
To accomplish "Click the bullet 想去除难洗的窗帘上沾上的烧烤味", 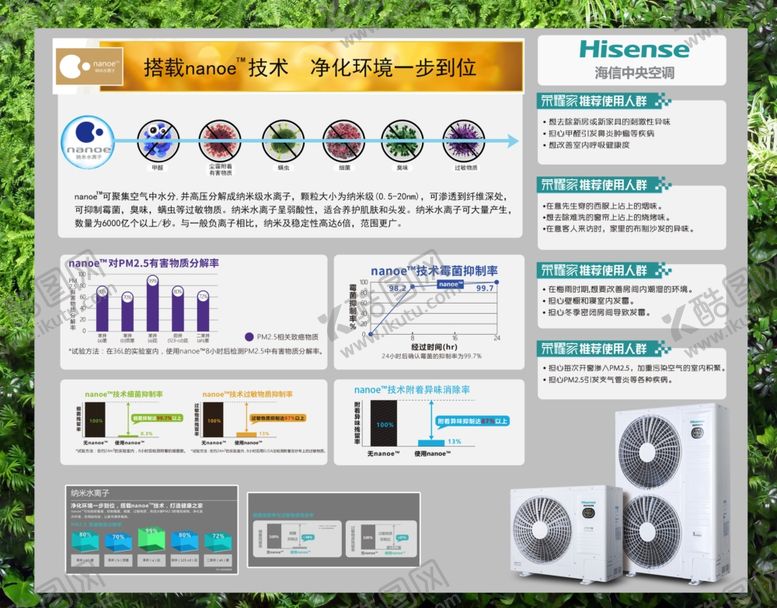I will (x=607, y=217).
